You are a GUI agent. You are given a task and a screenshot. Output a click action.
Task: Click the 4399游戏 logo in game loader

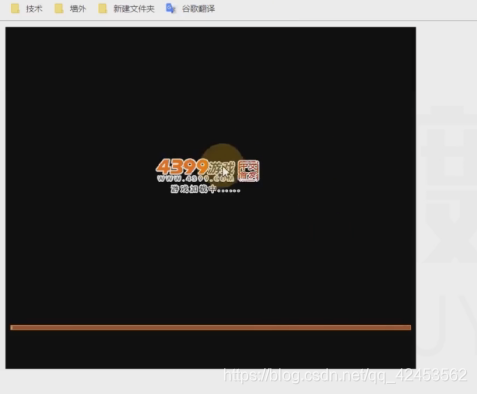[x=195, y=167]
